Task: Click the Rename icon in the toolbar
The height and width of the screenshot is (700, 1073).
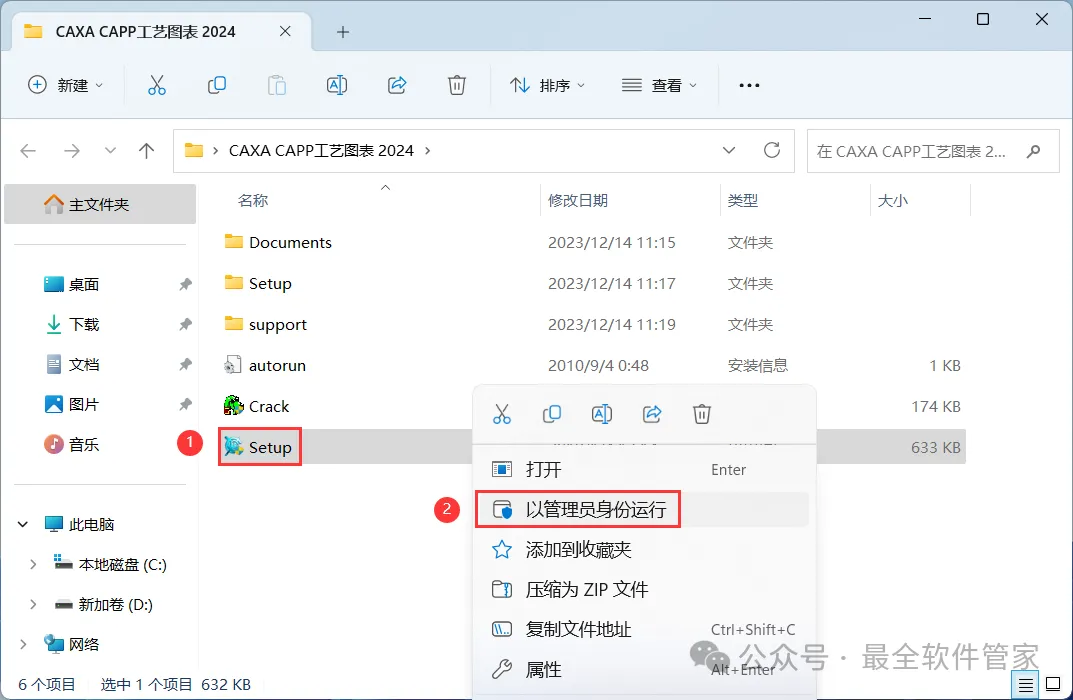Action: 337,85
